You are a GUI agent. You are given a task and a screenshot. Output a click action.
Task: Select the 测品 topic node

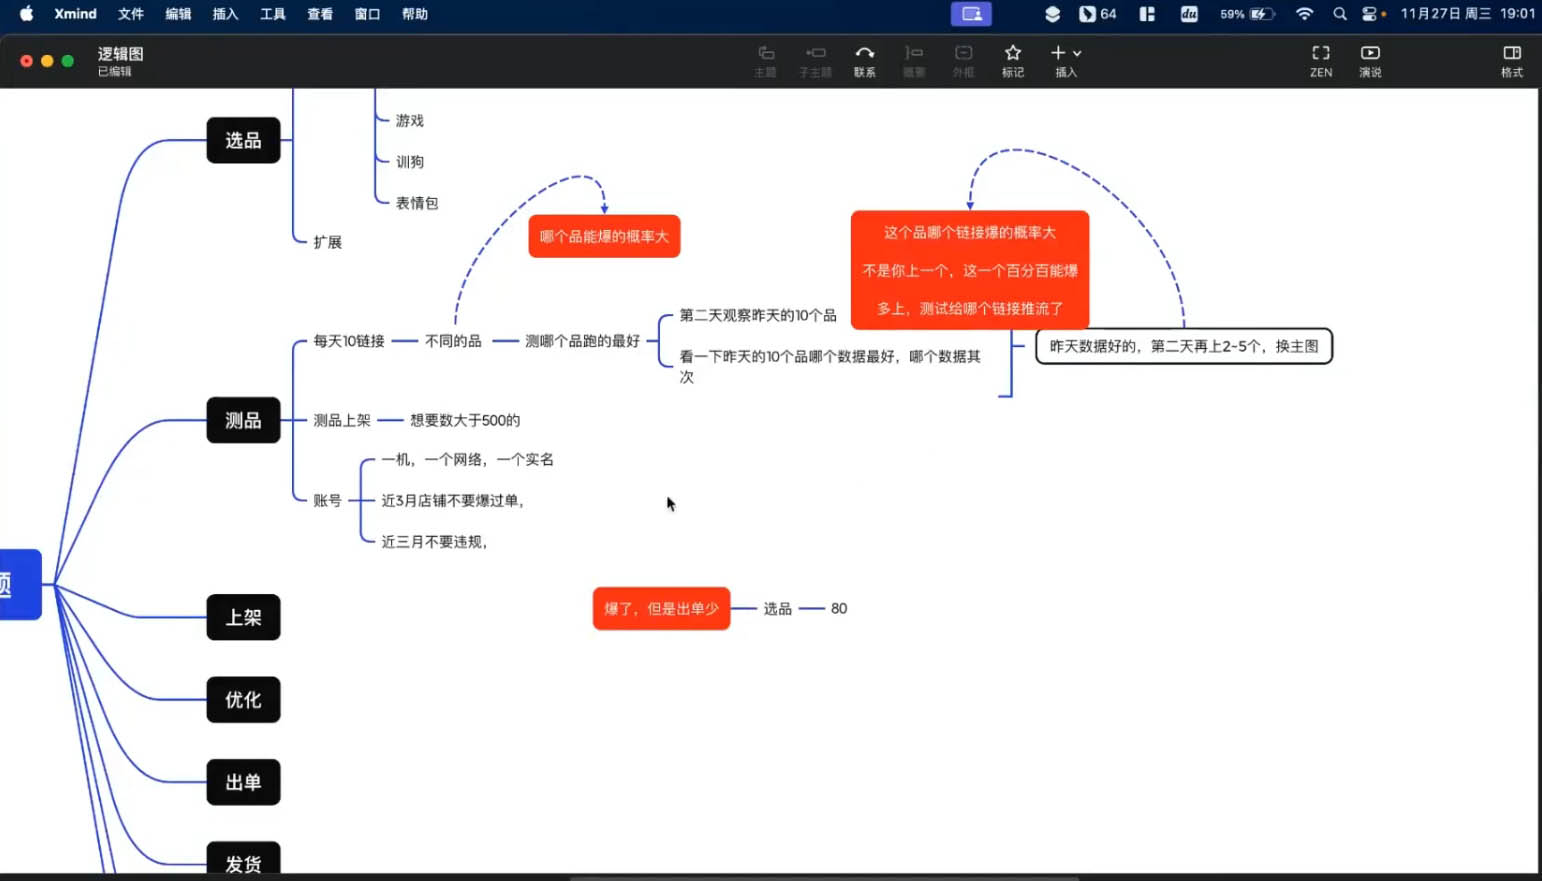(243, 420)
